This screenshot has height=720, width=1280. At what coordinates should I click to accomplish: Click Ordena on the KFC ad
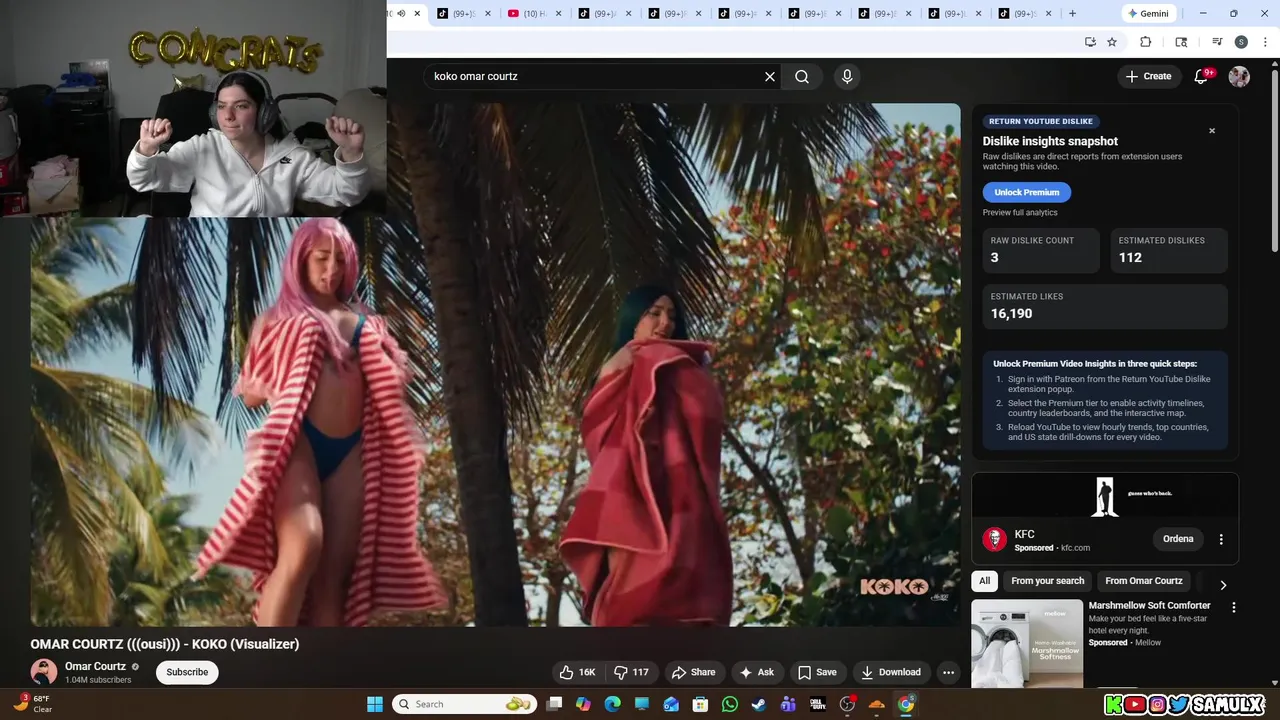pos(1178,539)
